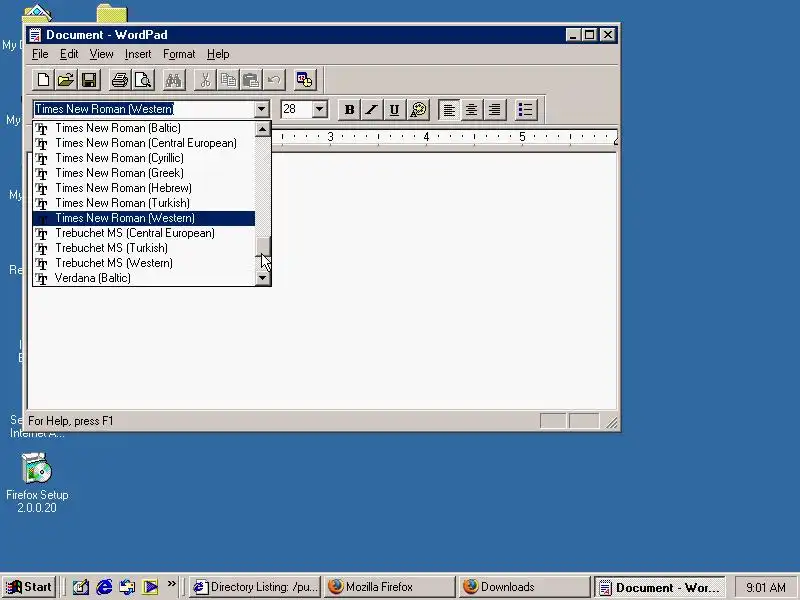Create a new document with the New icon
Image resolution: width=800 pixels, height=600 pixels.
click(x=43, y=80)
